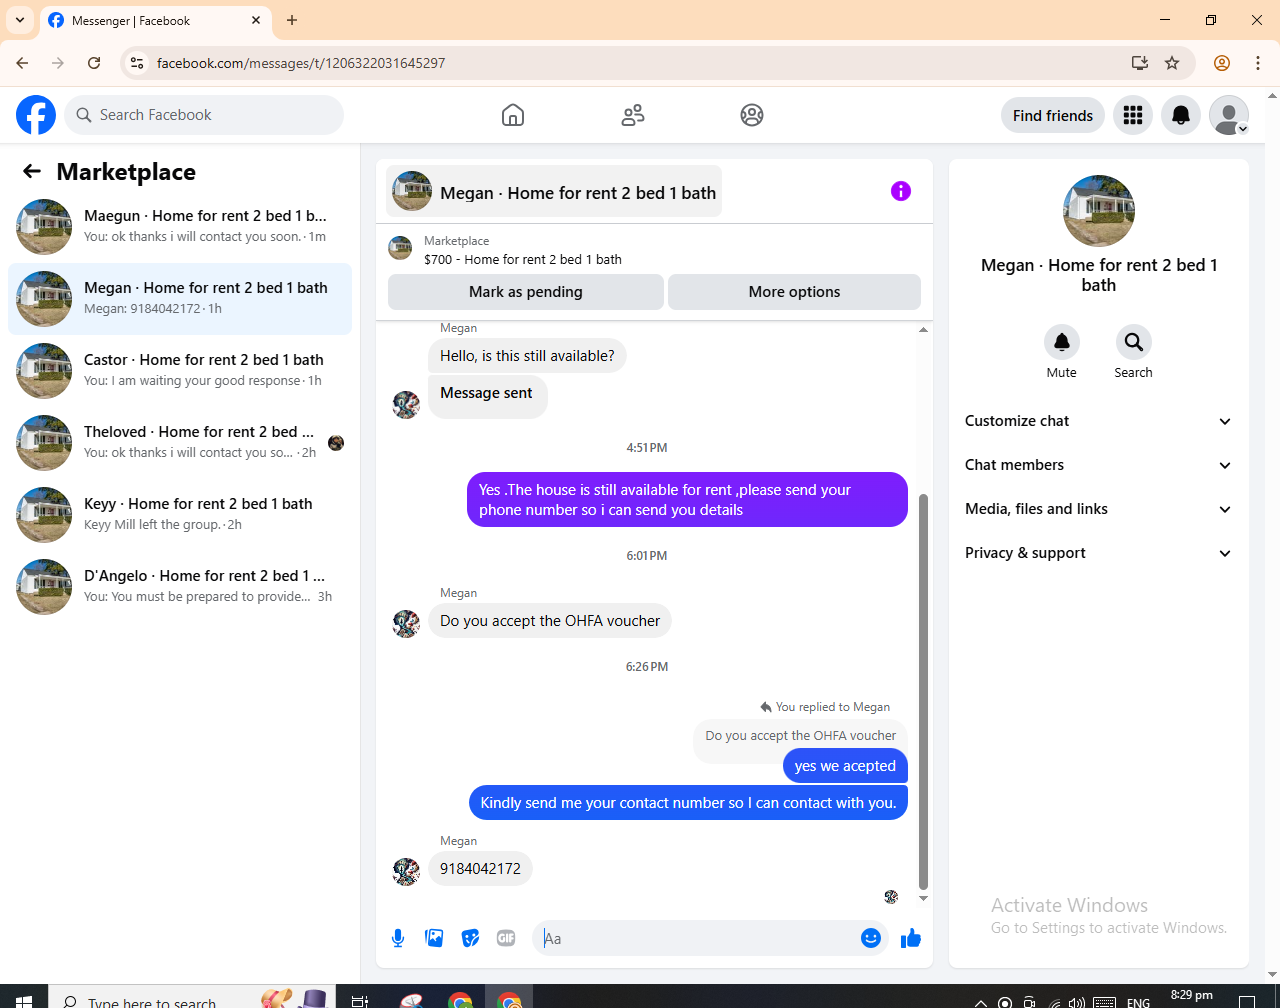The image size is (1280, 1008).
Task: Mute this conversation with the bell icon
Action: click(1062, 342)
